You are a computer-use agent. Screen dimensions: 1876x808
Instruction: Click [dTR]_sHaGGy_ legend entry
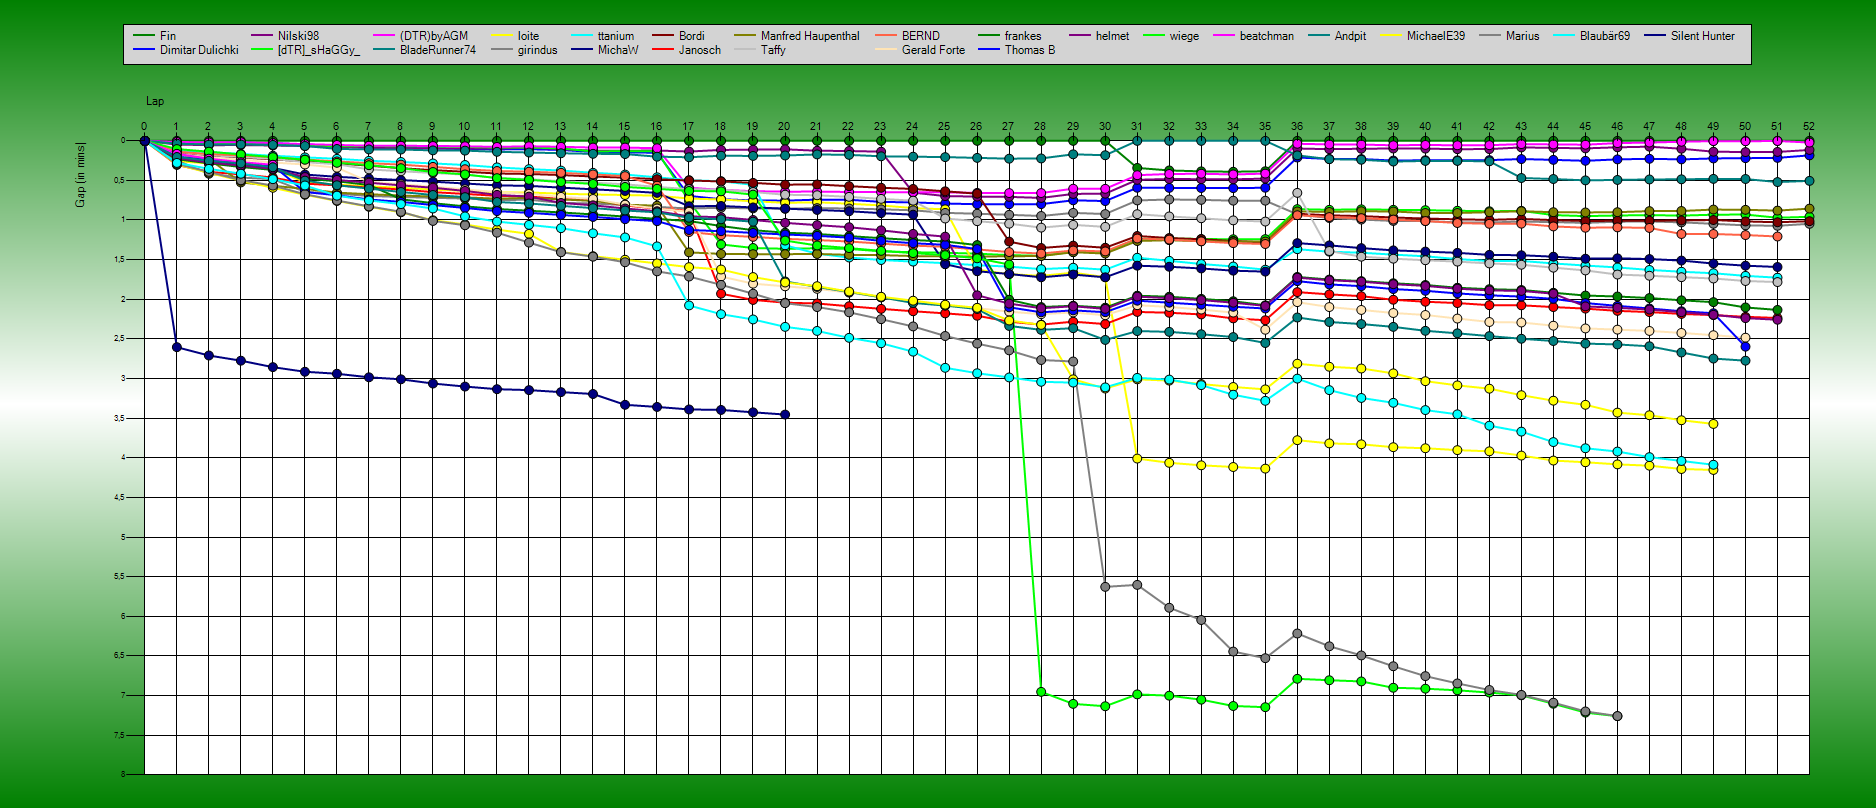pos(318,50)
